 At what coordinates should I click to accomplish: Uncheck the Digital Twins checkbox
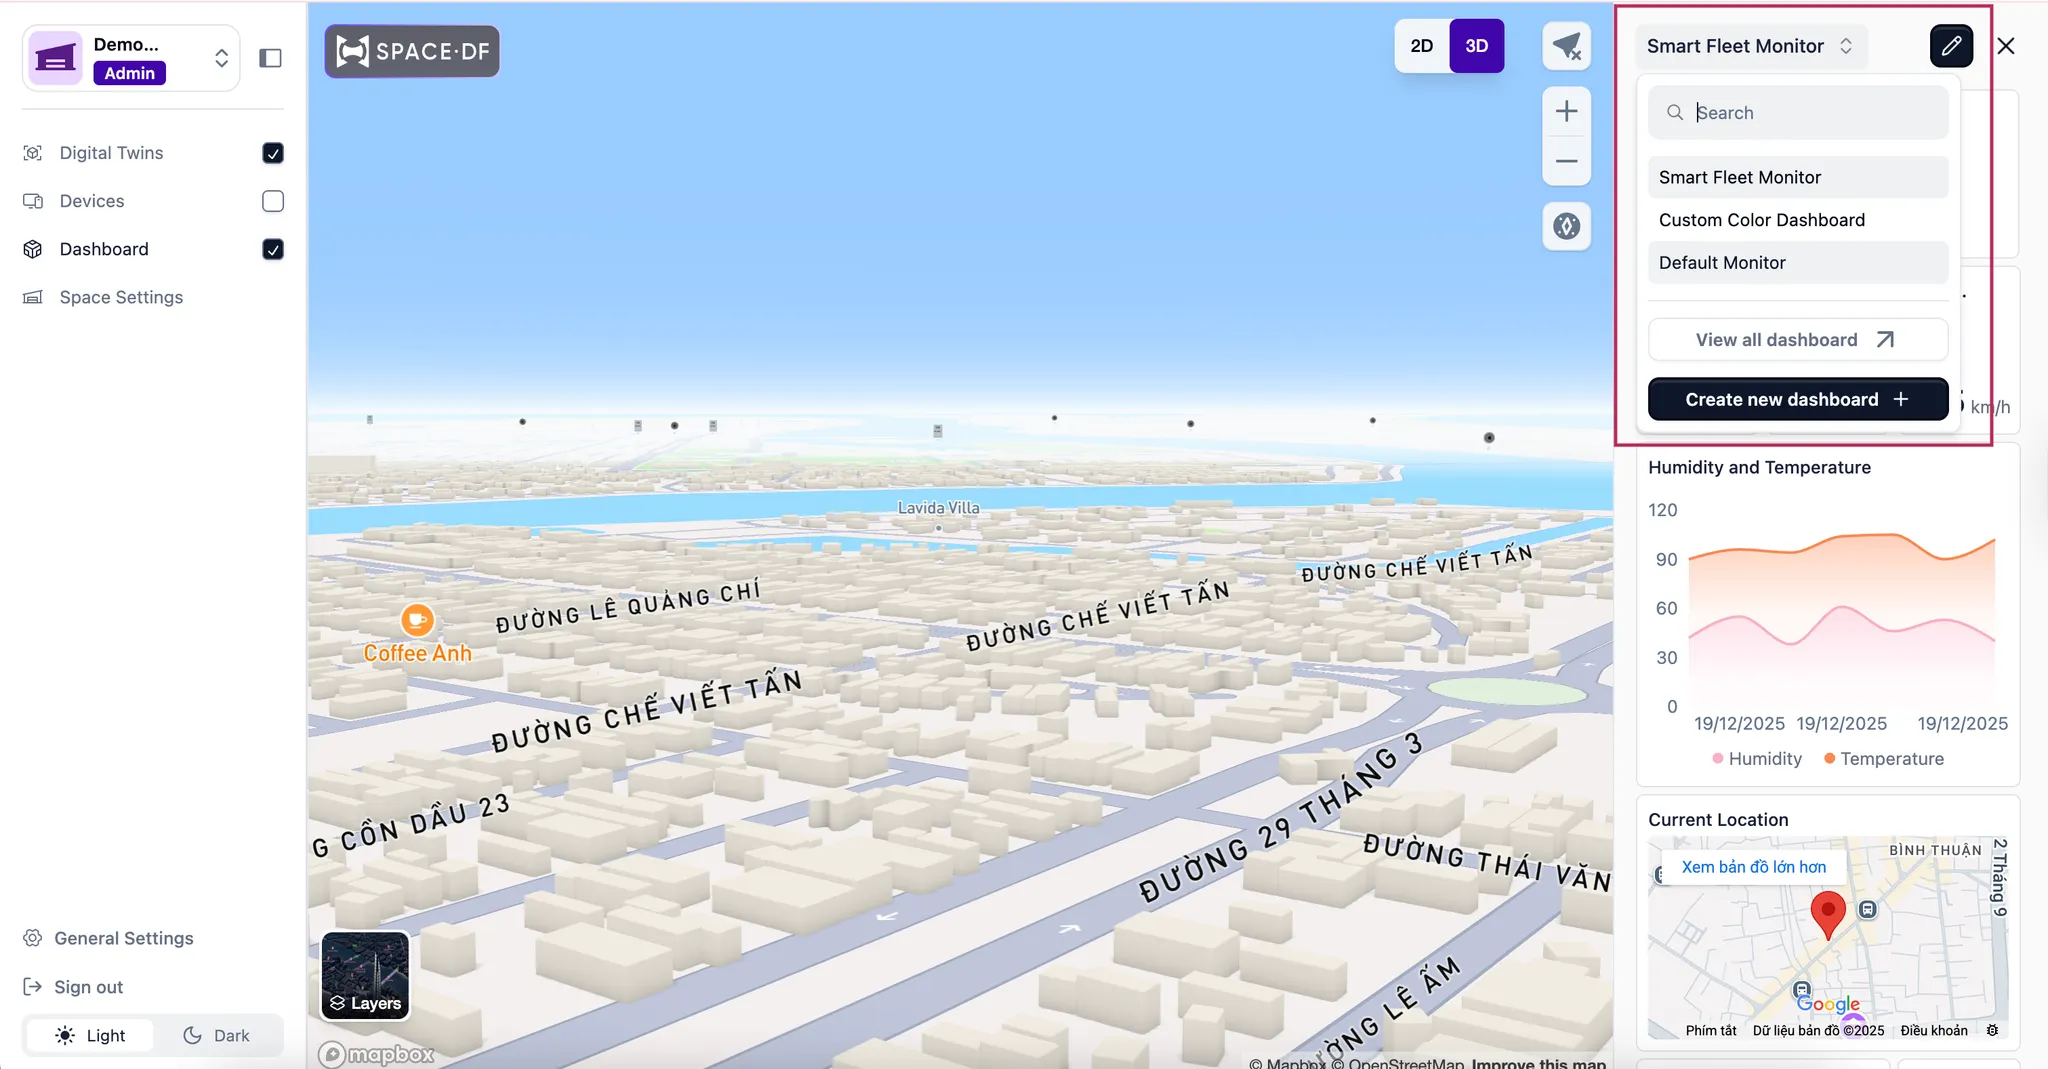tap(272, 153)
